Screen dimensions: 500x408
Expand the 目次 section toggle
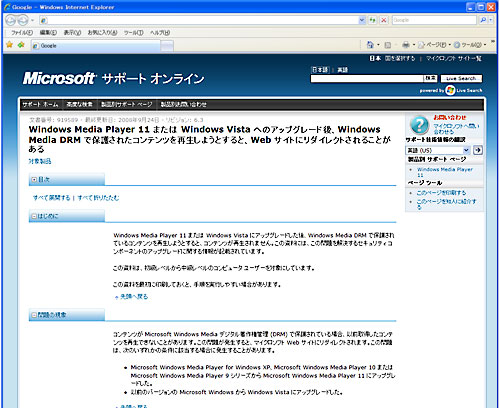(34, 180)
